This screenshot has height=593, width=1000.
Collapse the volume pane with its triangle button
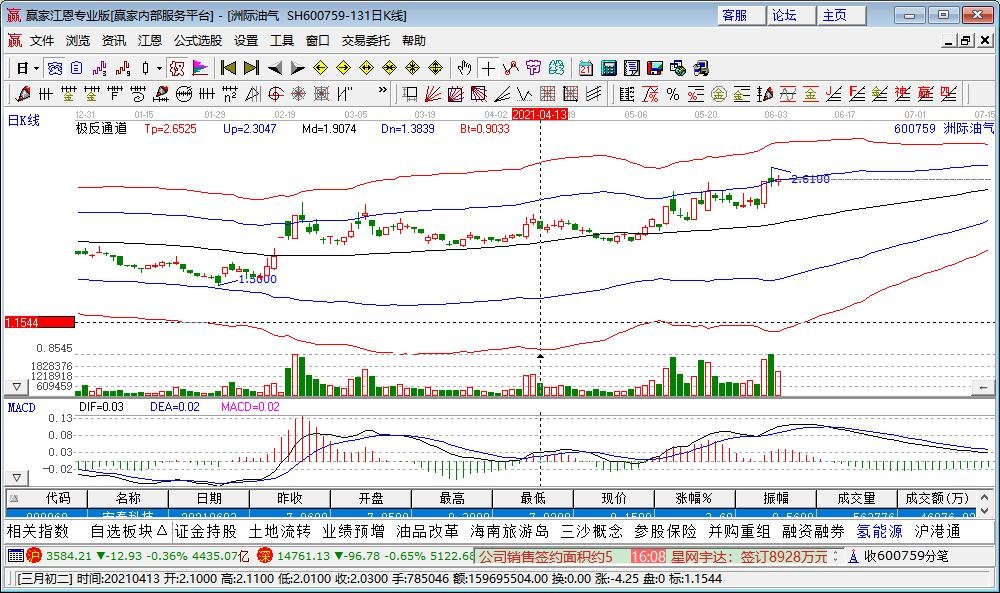pyautogui.click(x=17, y=386)
